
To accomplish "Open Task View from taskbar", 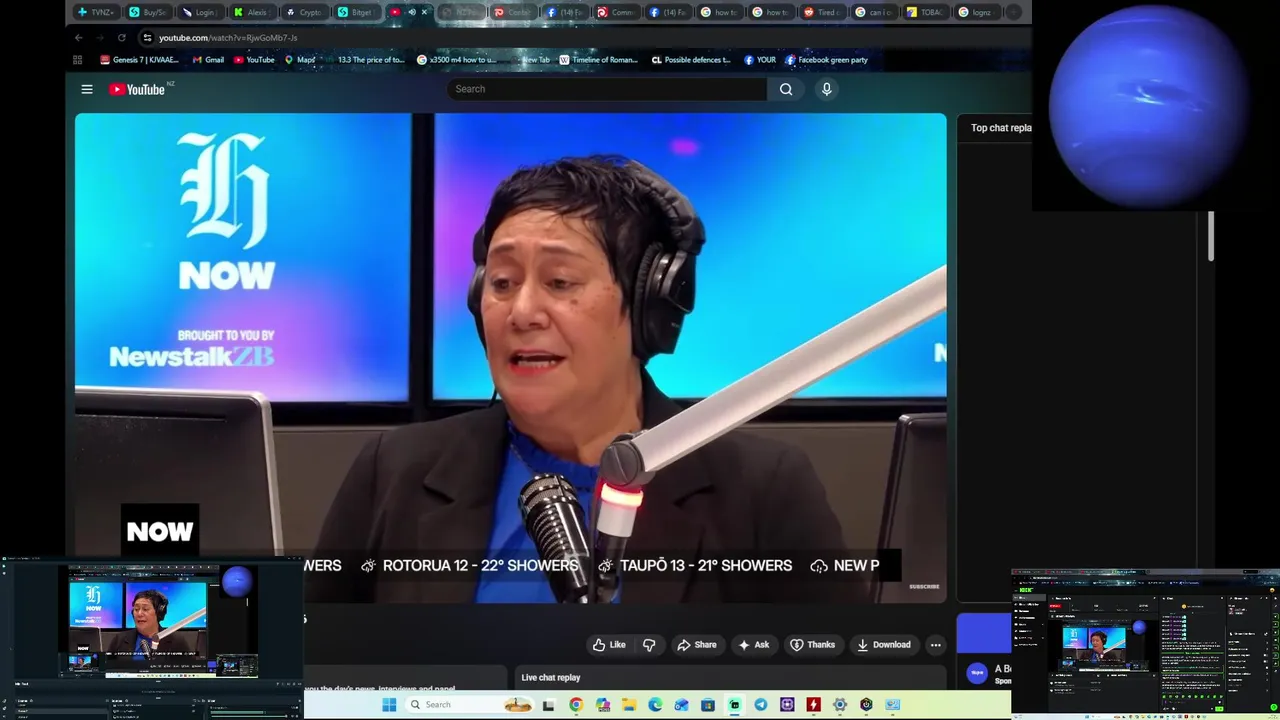I will click(x=548, y=705).
